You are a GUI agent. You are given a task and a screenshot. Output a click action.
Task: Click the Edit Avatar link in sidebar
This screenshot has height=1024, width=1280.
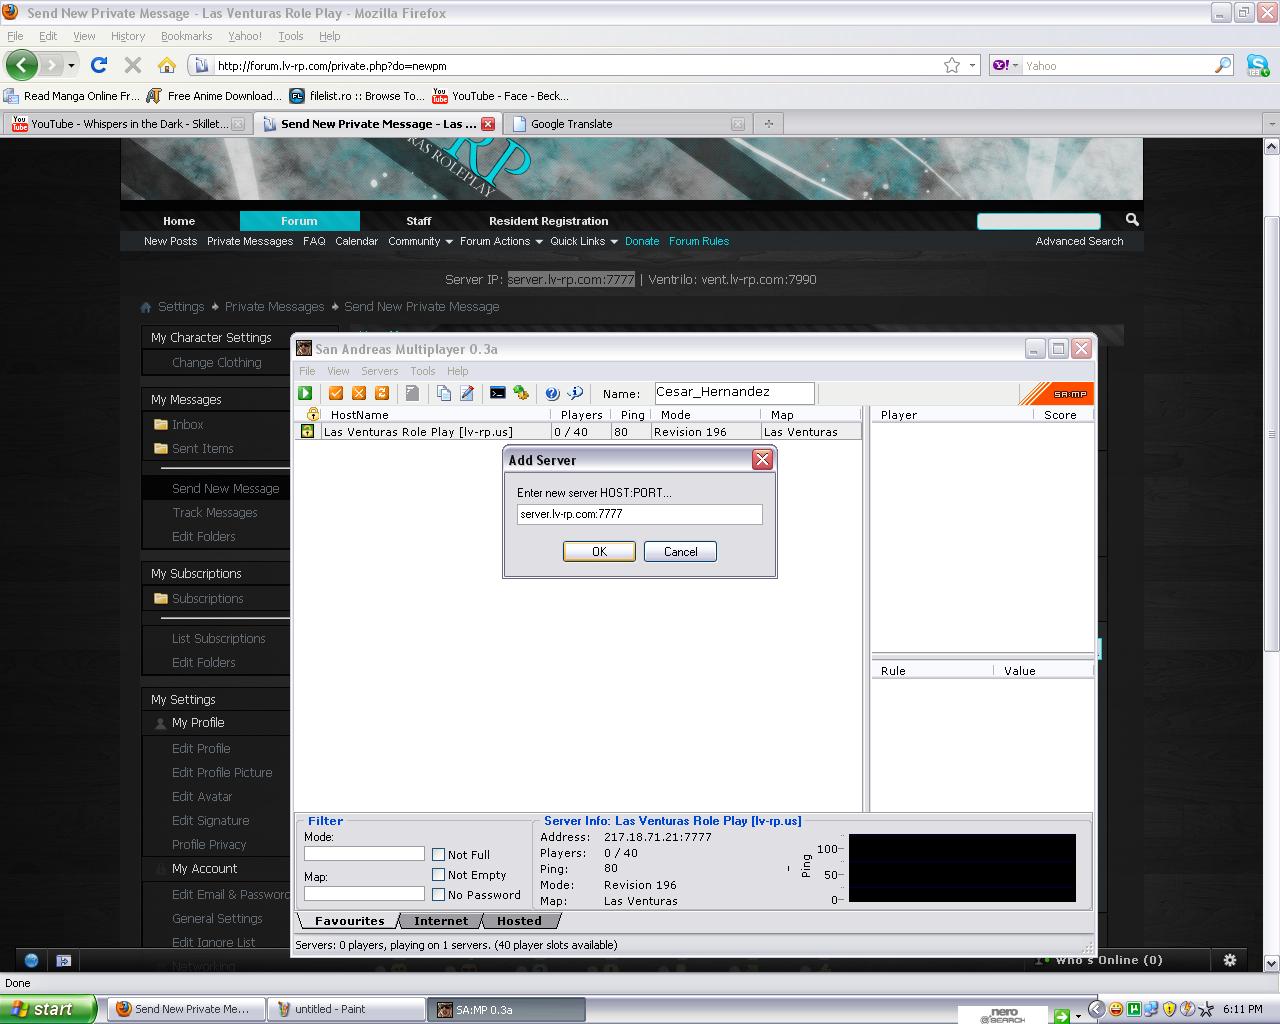click(x=202, y=797)
